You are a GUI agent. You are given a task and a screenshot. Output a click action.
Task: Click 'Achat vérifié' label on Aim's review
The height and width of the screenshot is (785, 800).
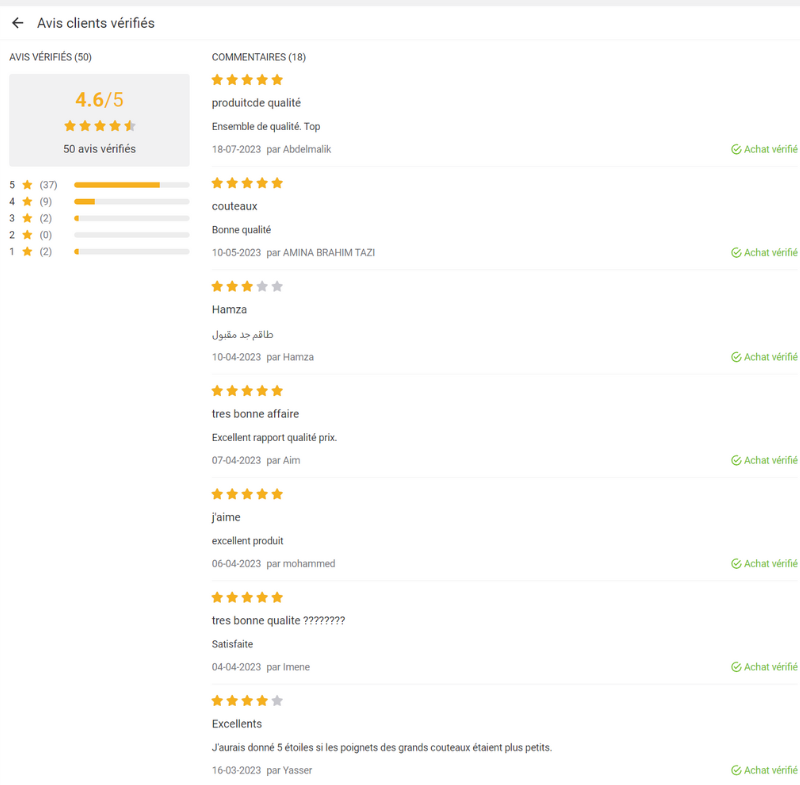tap(770, 461)
